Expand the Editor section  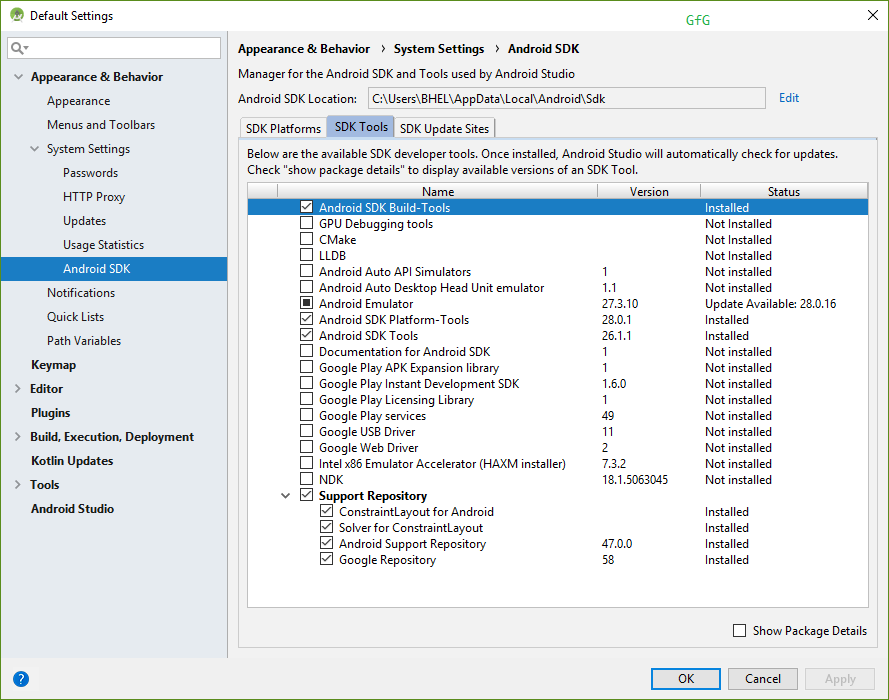click(x=18, y=388)
